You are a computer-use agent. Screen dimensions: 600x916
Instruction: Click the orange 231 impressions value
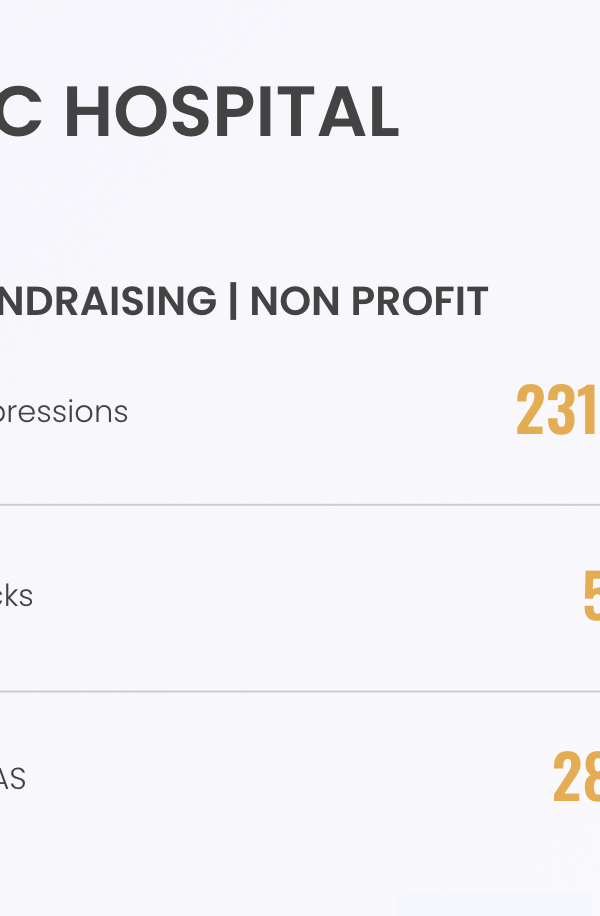tap(557, 411)
